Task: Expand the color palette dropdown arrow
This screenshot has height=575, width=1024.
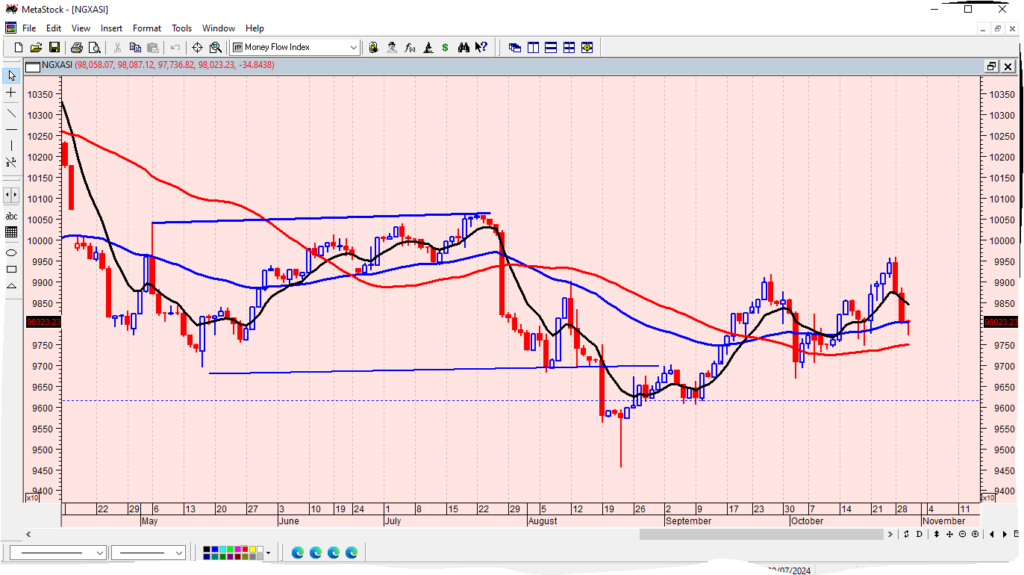Action: point(268,552)
